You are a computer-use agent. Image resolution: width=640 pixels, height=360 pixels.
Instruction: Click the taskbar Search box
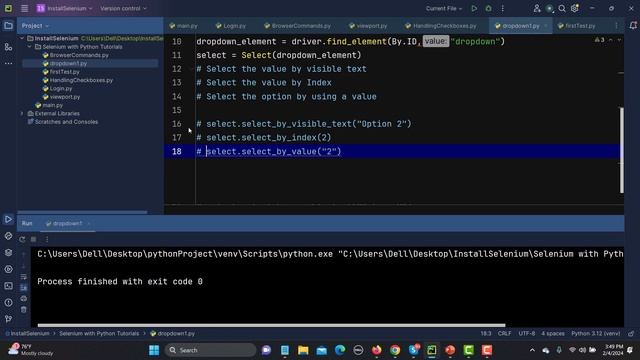211,350
